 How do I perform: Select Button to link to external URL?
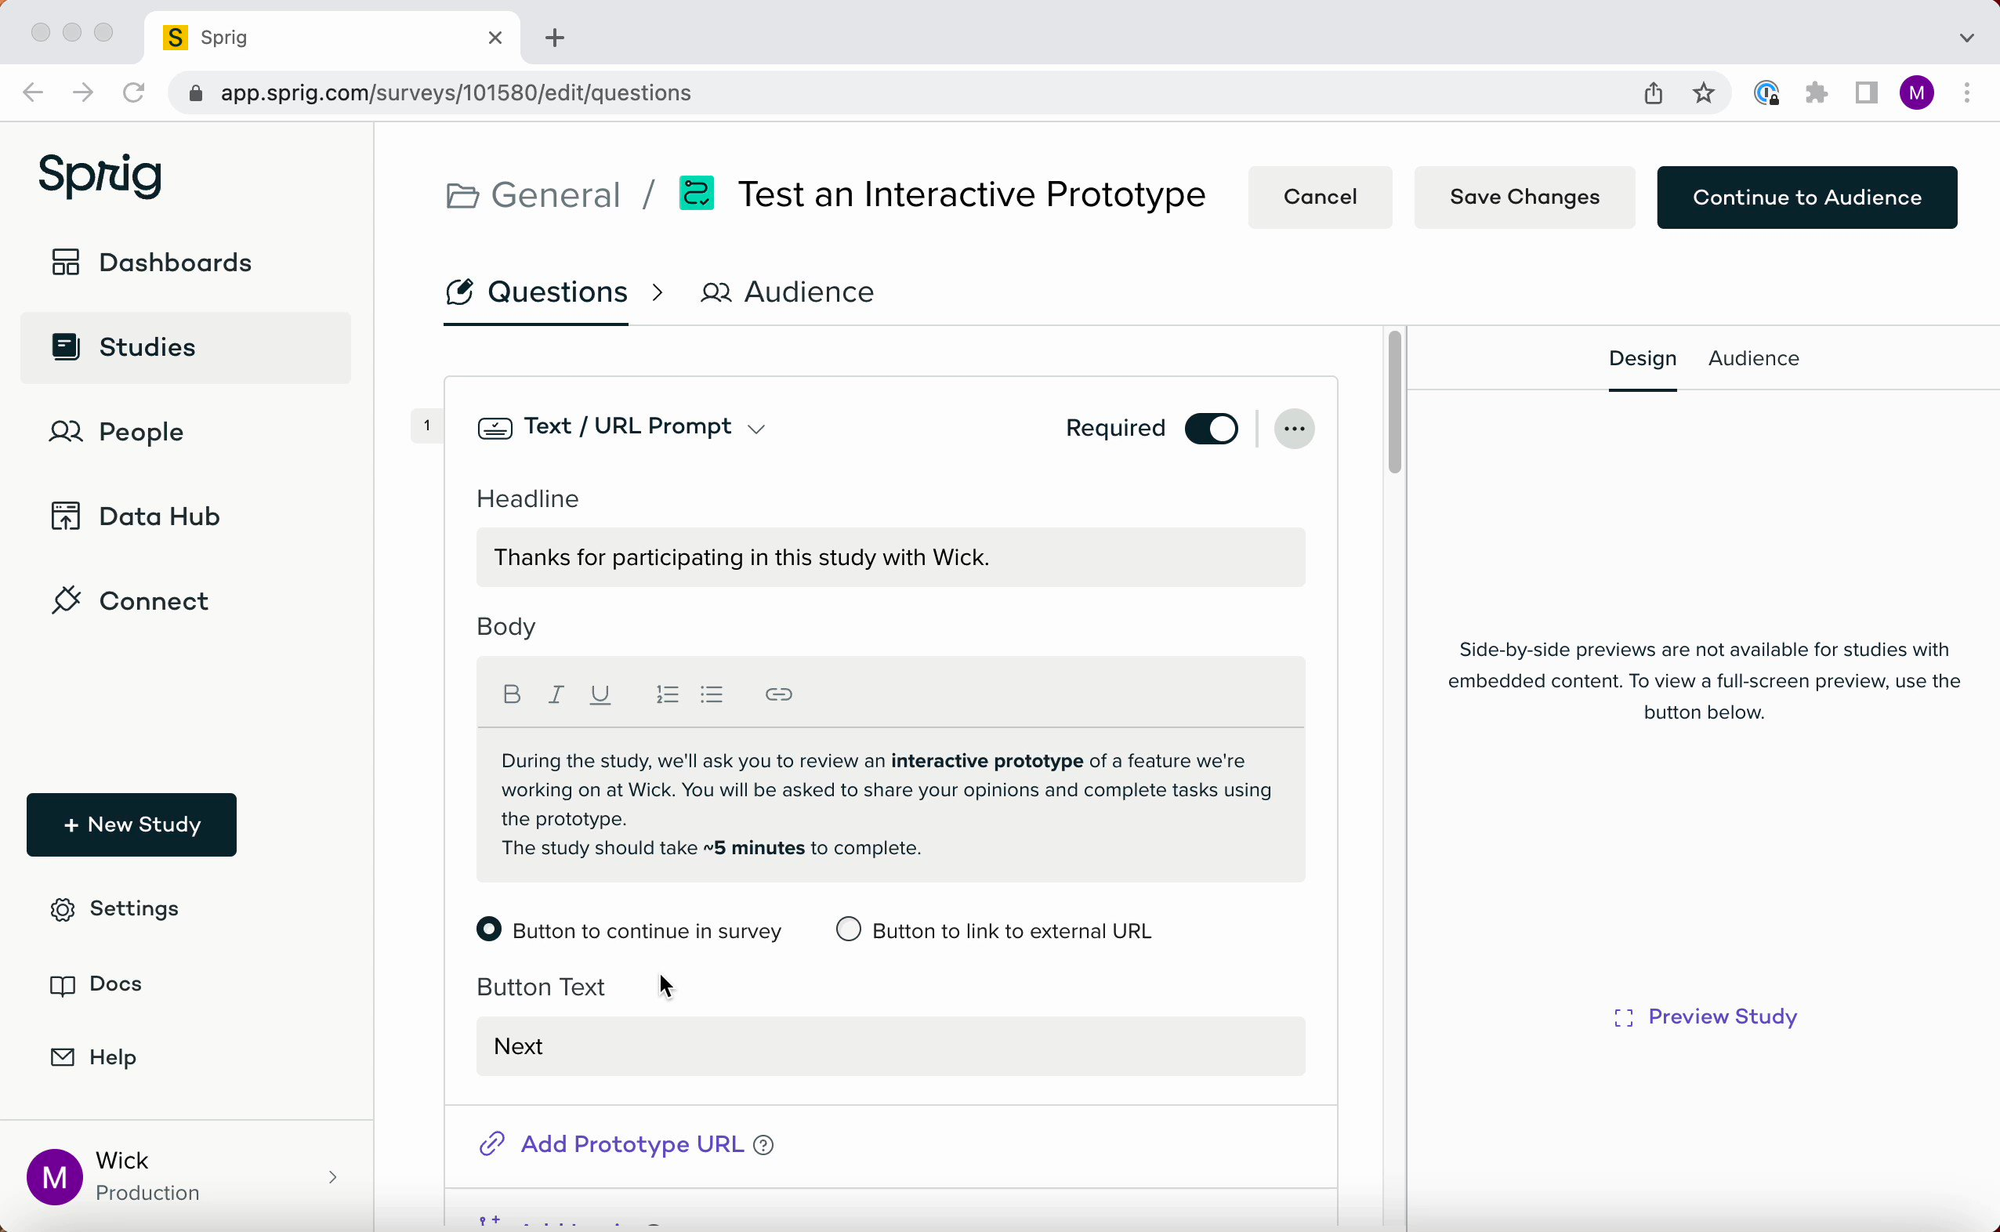coord(848,930)
